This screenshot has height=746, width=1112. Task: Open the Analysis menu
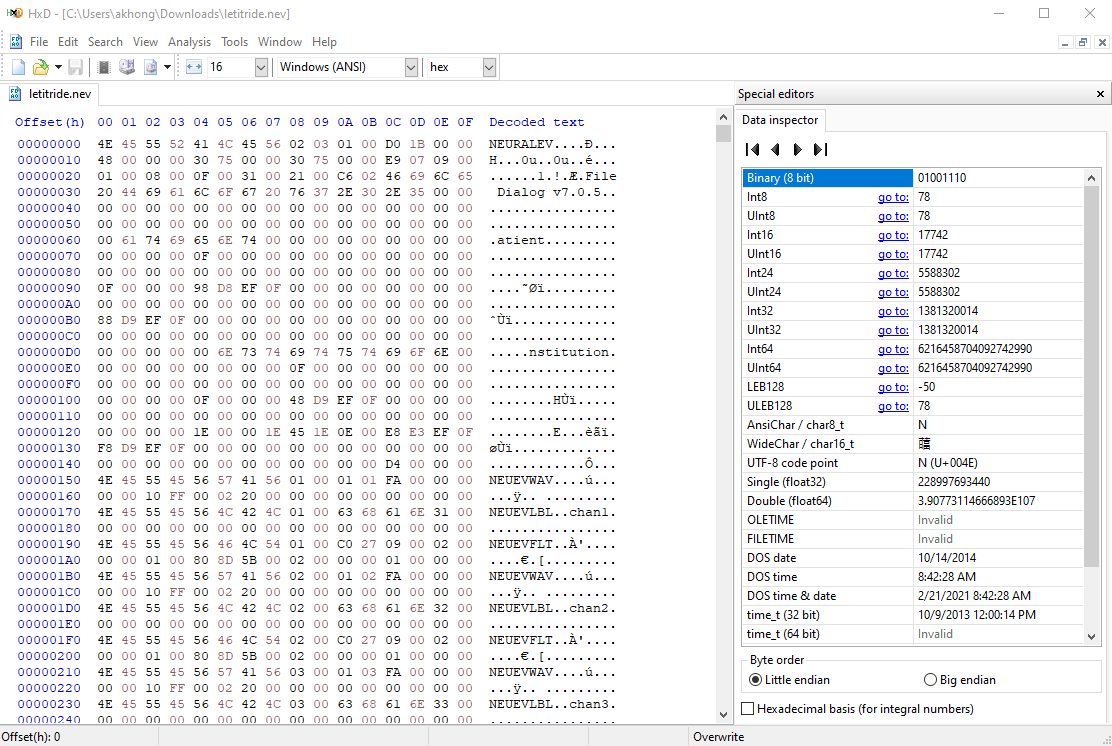click(x=189, y=42)
